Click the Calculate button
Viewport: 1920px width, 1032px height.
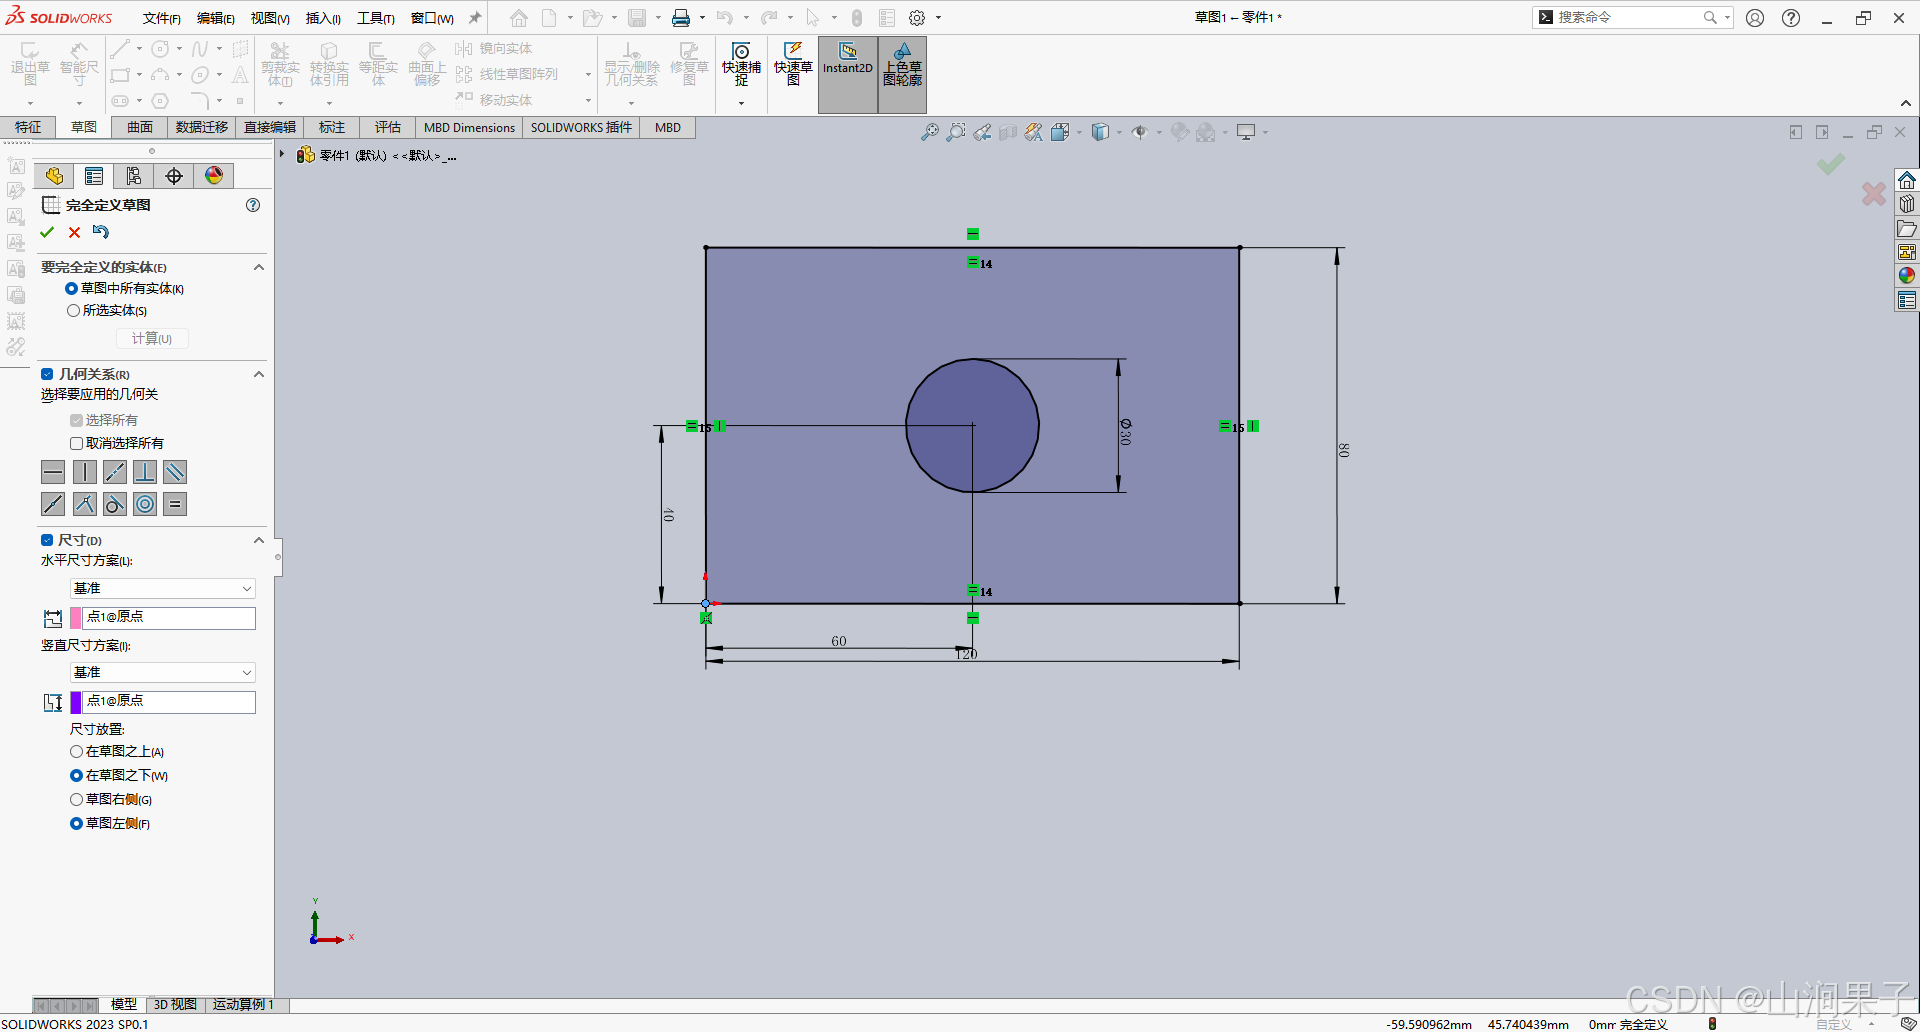tap(152, 339)
